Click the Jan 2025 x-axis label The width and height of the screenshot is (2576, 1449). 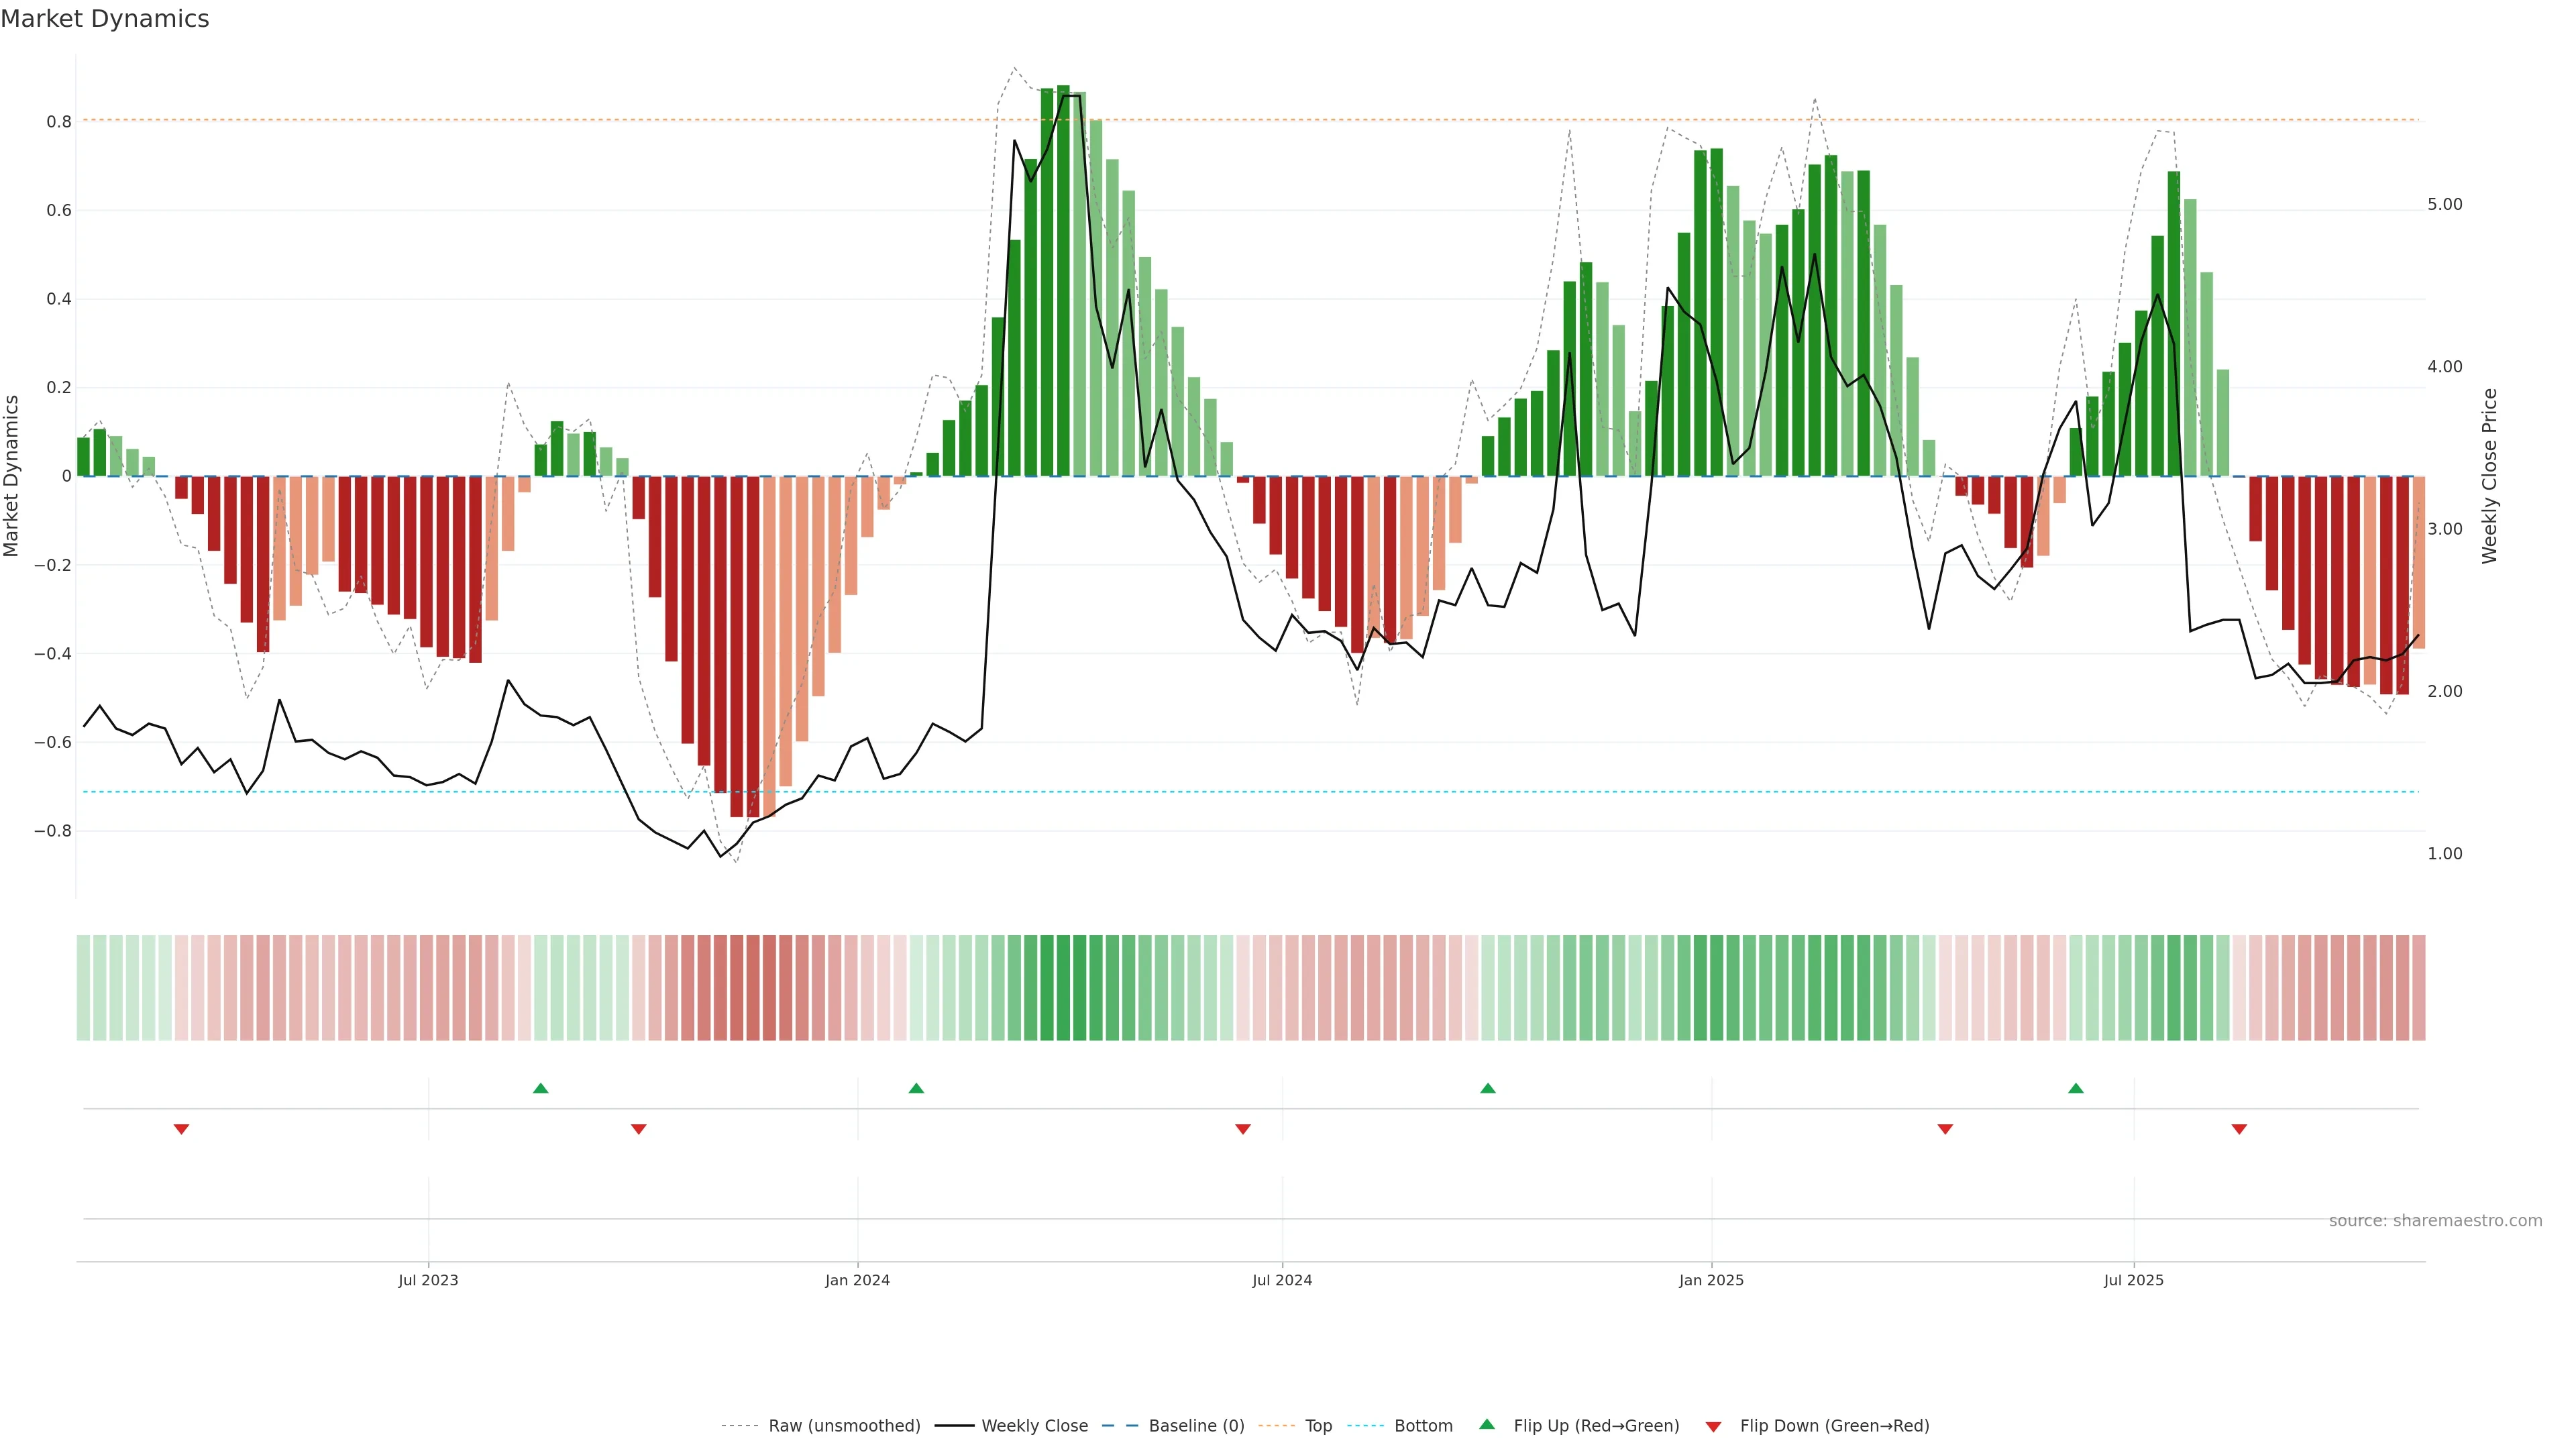pos(1711,1280)
